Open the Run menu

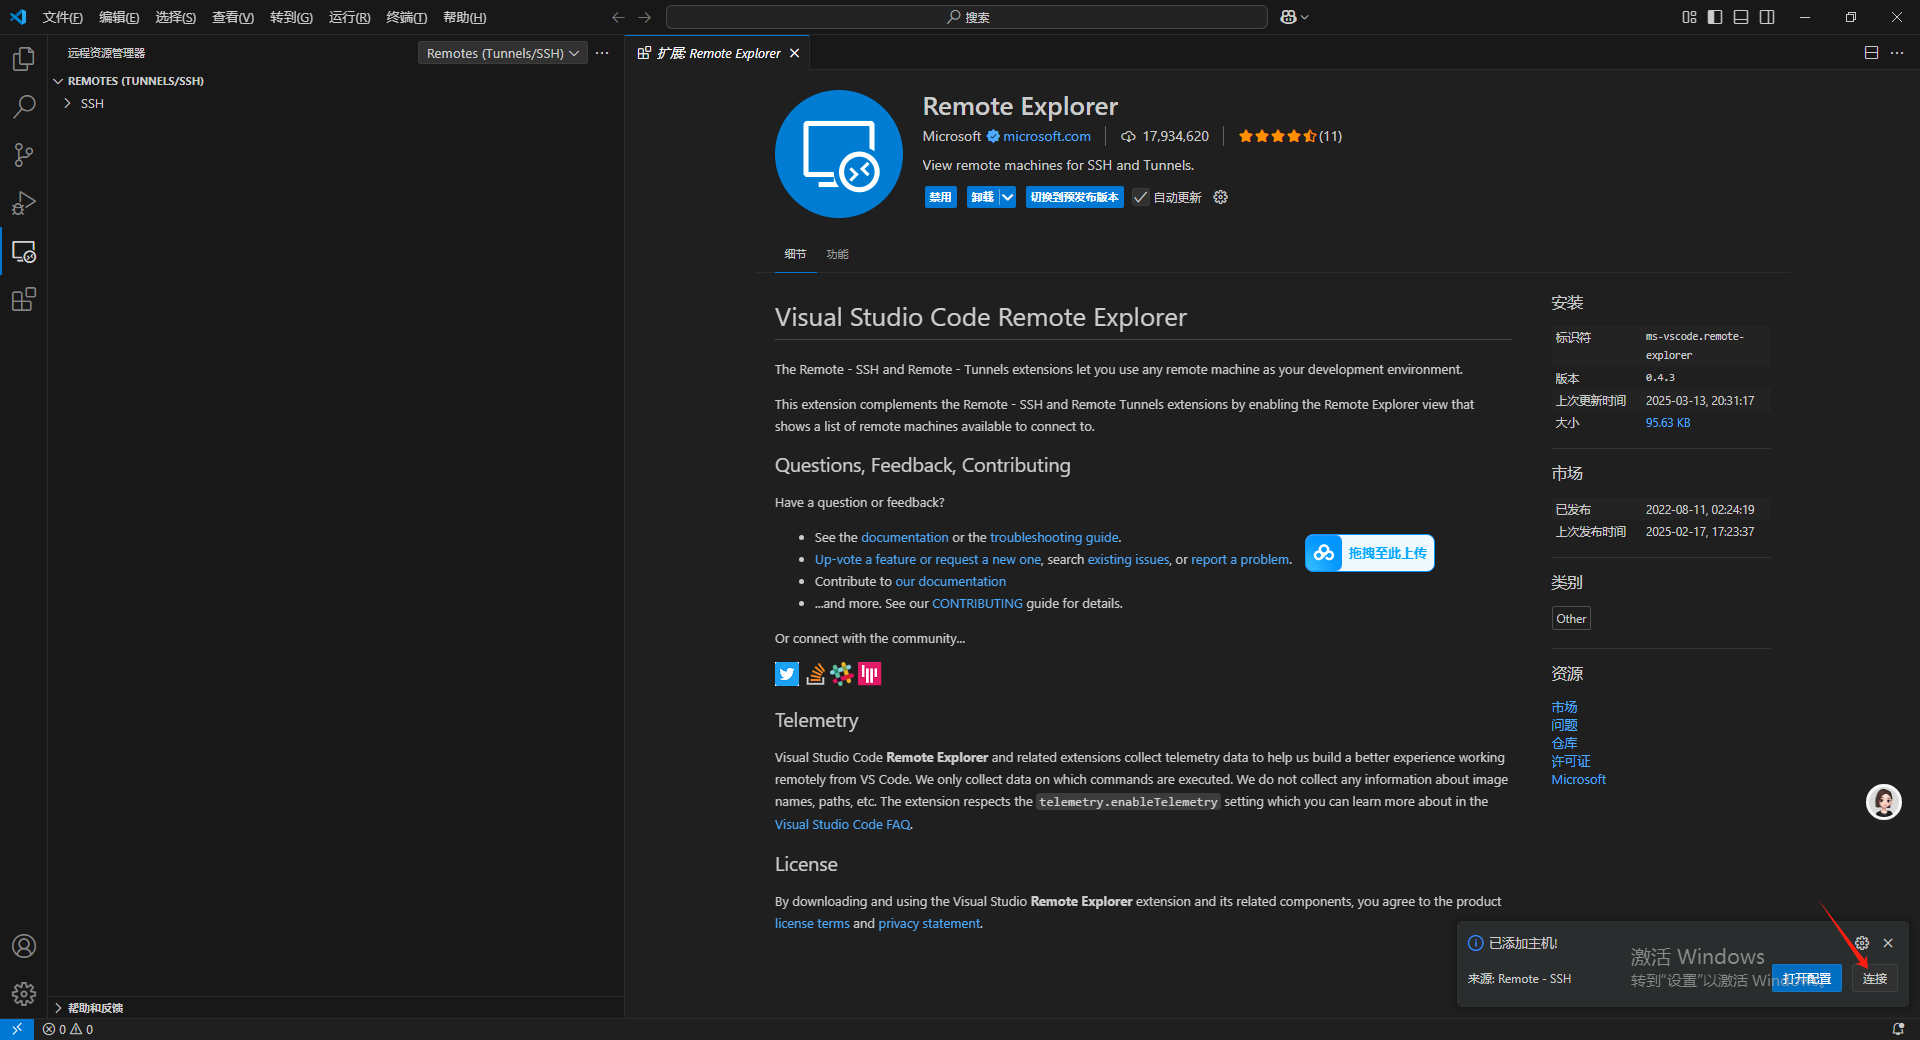[349, 17]
